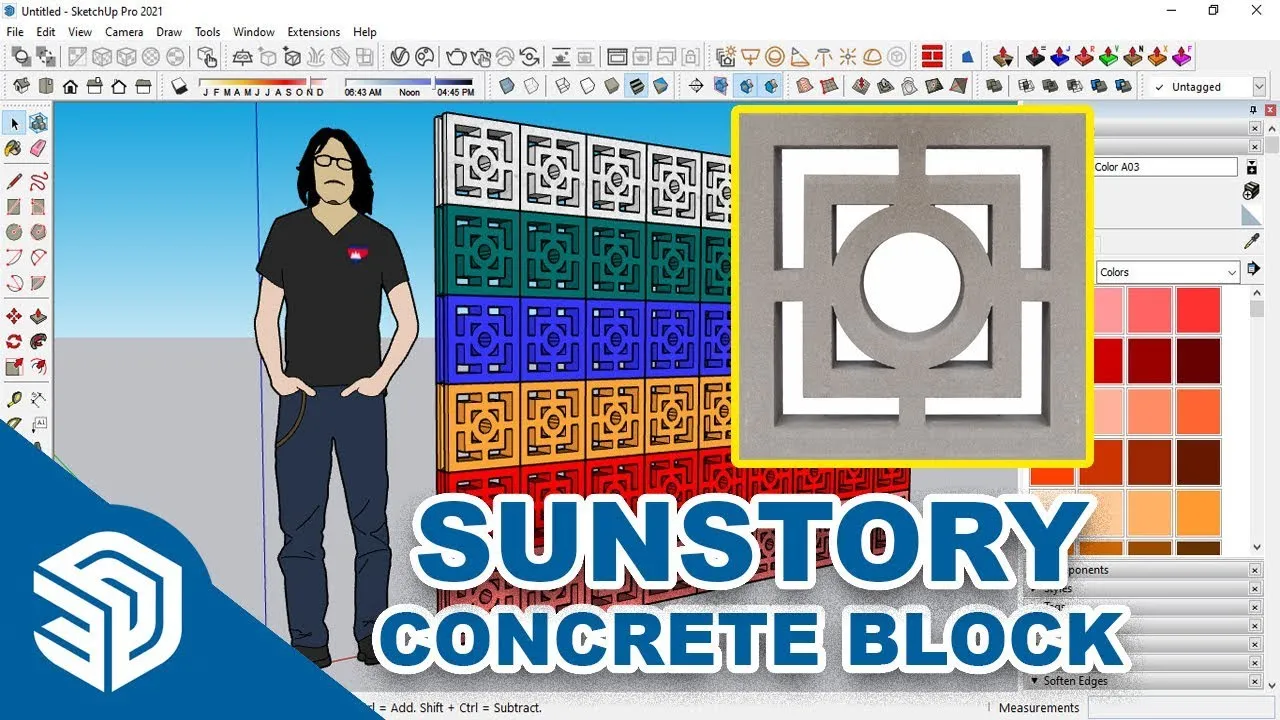Viewport: 1280px width, 720px height.
Task: Select the arrow Select tool
Action: 14,123
